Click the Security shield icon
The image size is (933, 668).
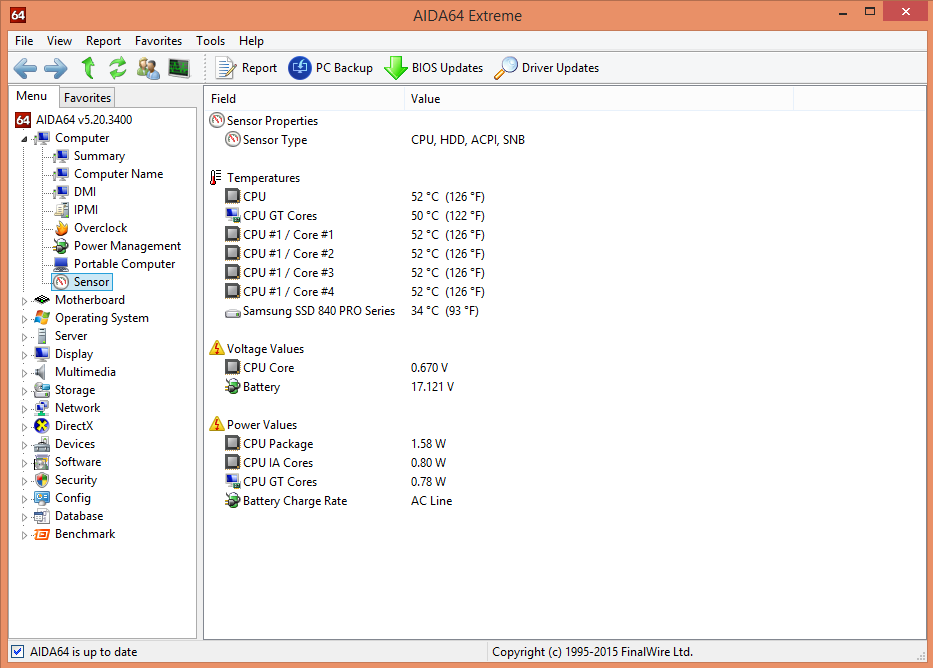42,480
